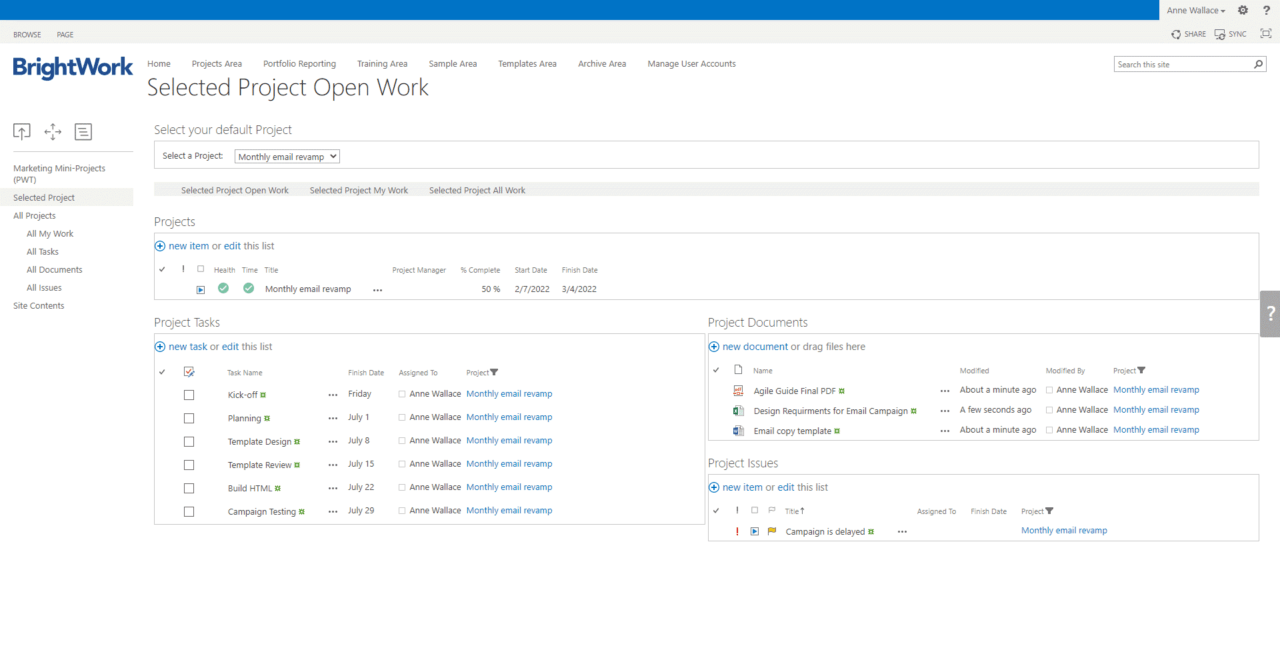Open the Anne Wallace account dropdown
The height and width of the screenshot is (646, 1280).
click(x=1196, y=10)
